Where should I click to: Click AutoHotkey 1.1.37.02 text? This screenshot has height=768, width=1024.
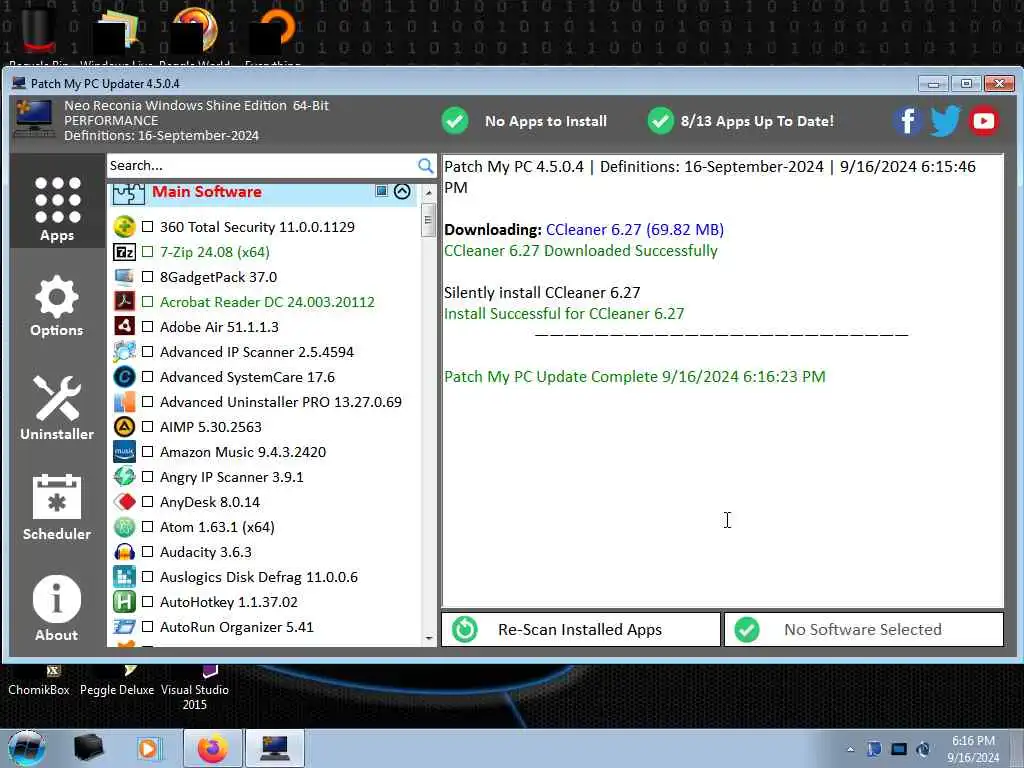point(229,601)
